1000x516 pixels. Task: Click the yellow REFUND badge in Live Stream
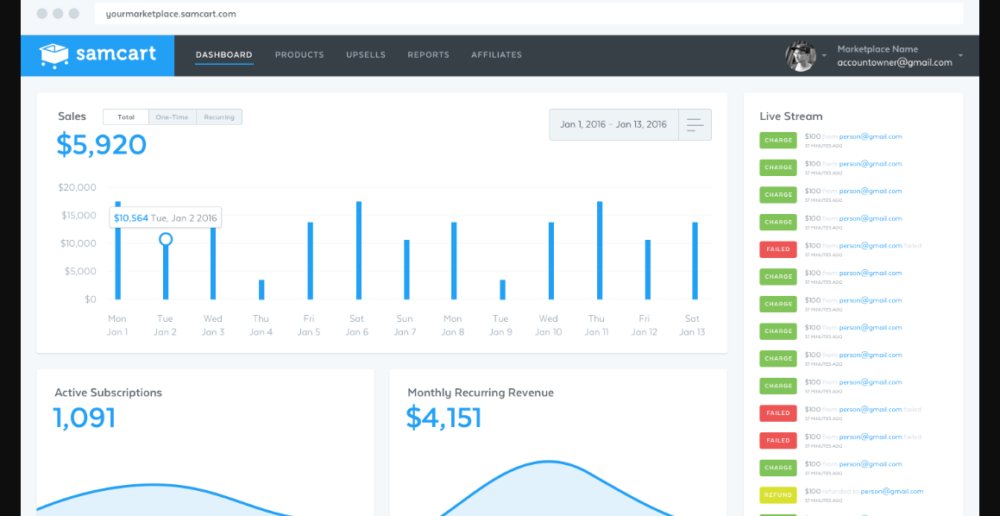click(x=778, y=494)
